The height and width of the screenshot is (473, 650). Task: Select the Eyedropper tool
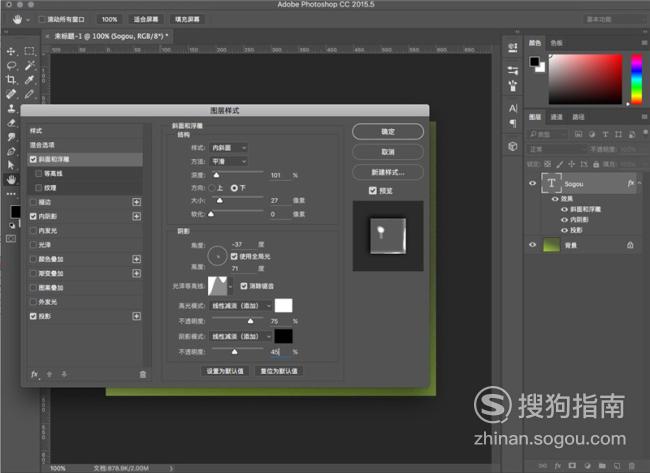click(29, 80)
